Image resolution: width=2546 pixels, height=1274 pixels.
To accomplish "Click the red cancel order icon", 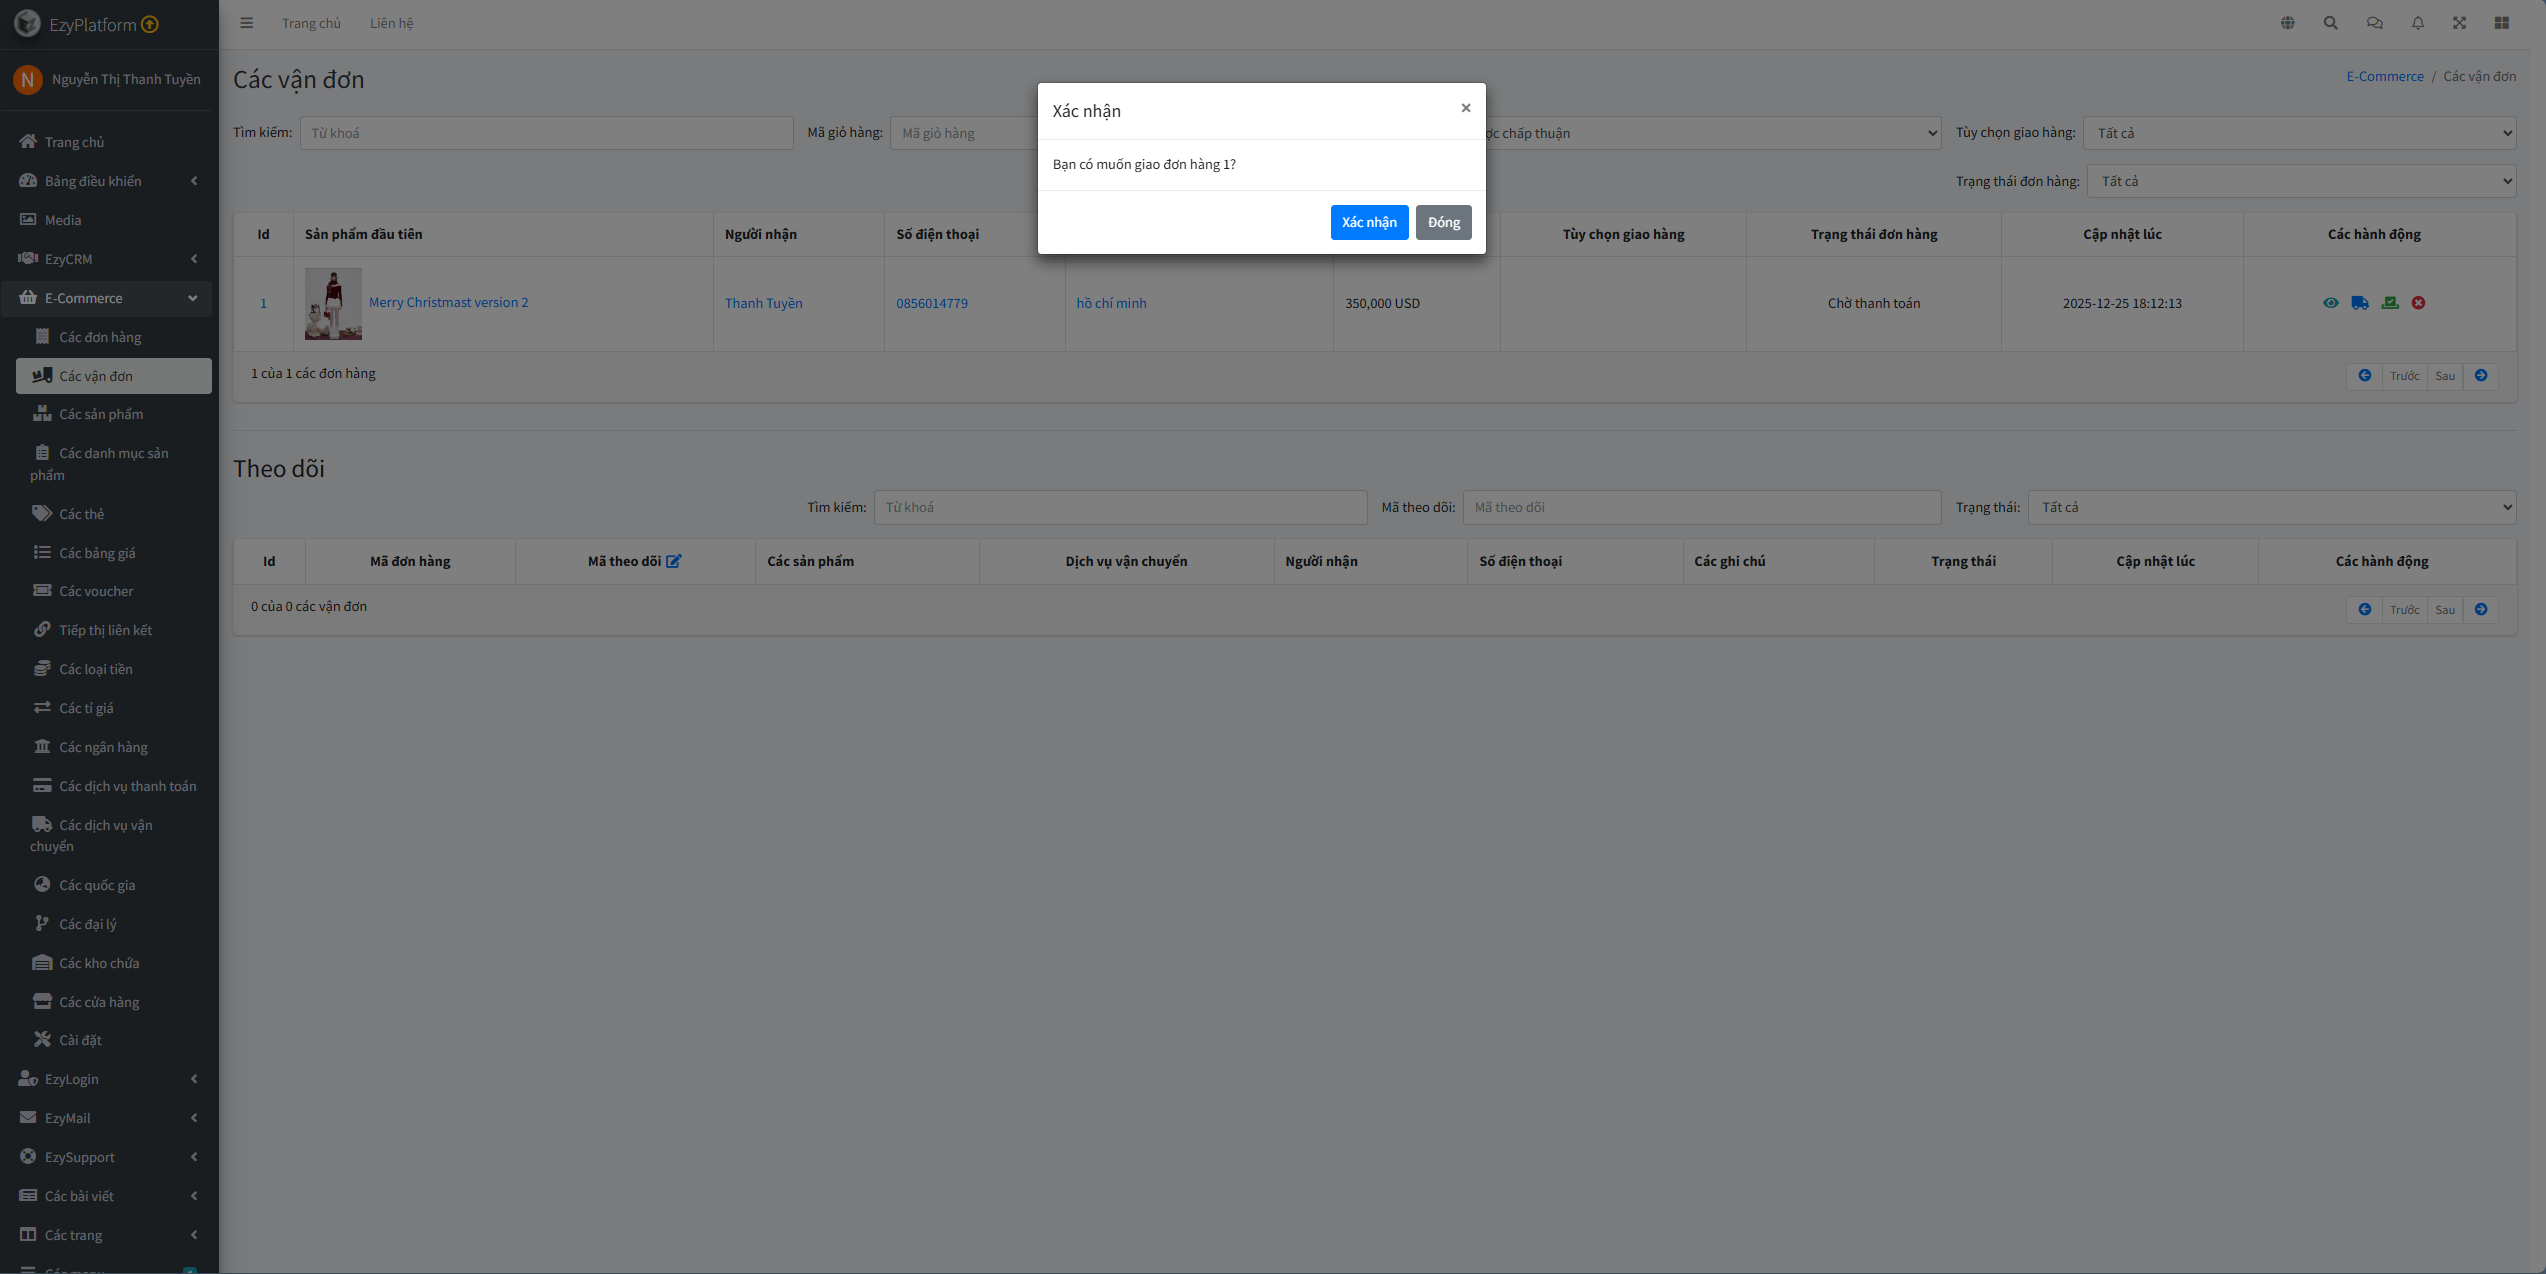I will tap(2418, 303).
